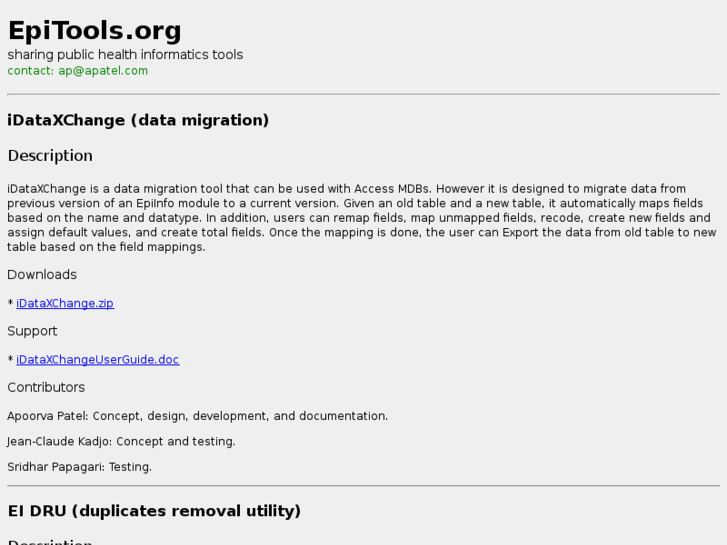The width and height of the screenshot is (727, 545).
Task: Click the iDataXChange description paragraph
Action: 362,218
